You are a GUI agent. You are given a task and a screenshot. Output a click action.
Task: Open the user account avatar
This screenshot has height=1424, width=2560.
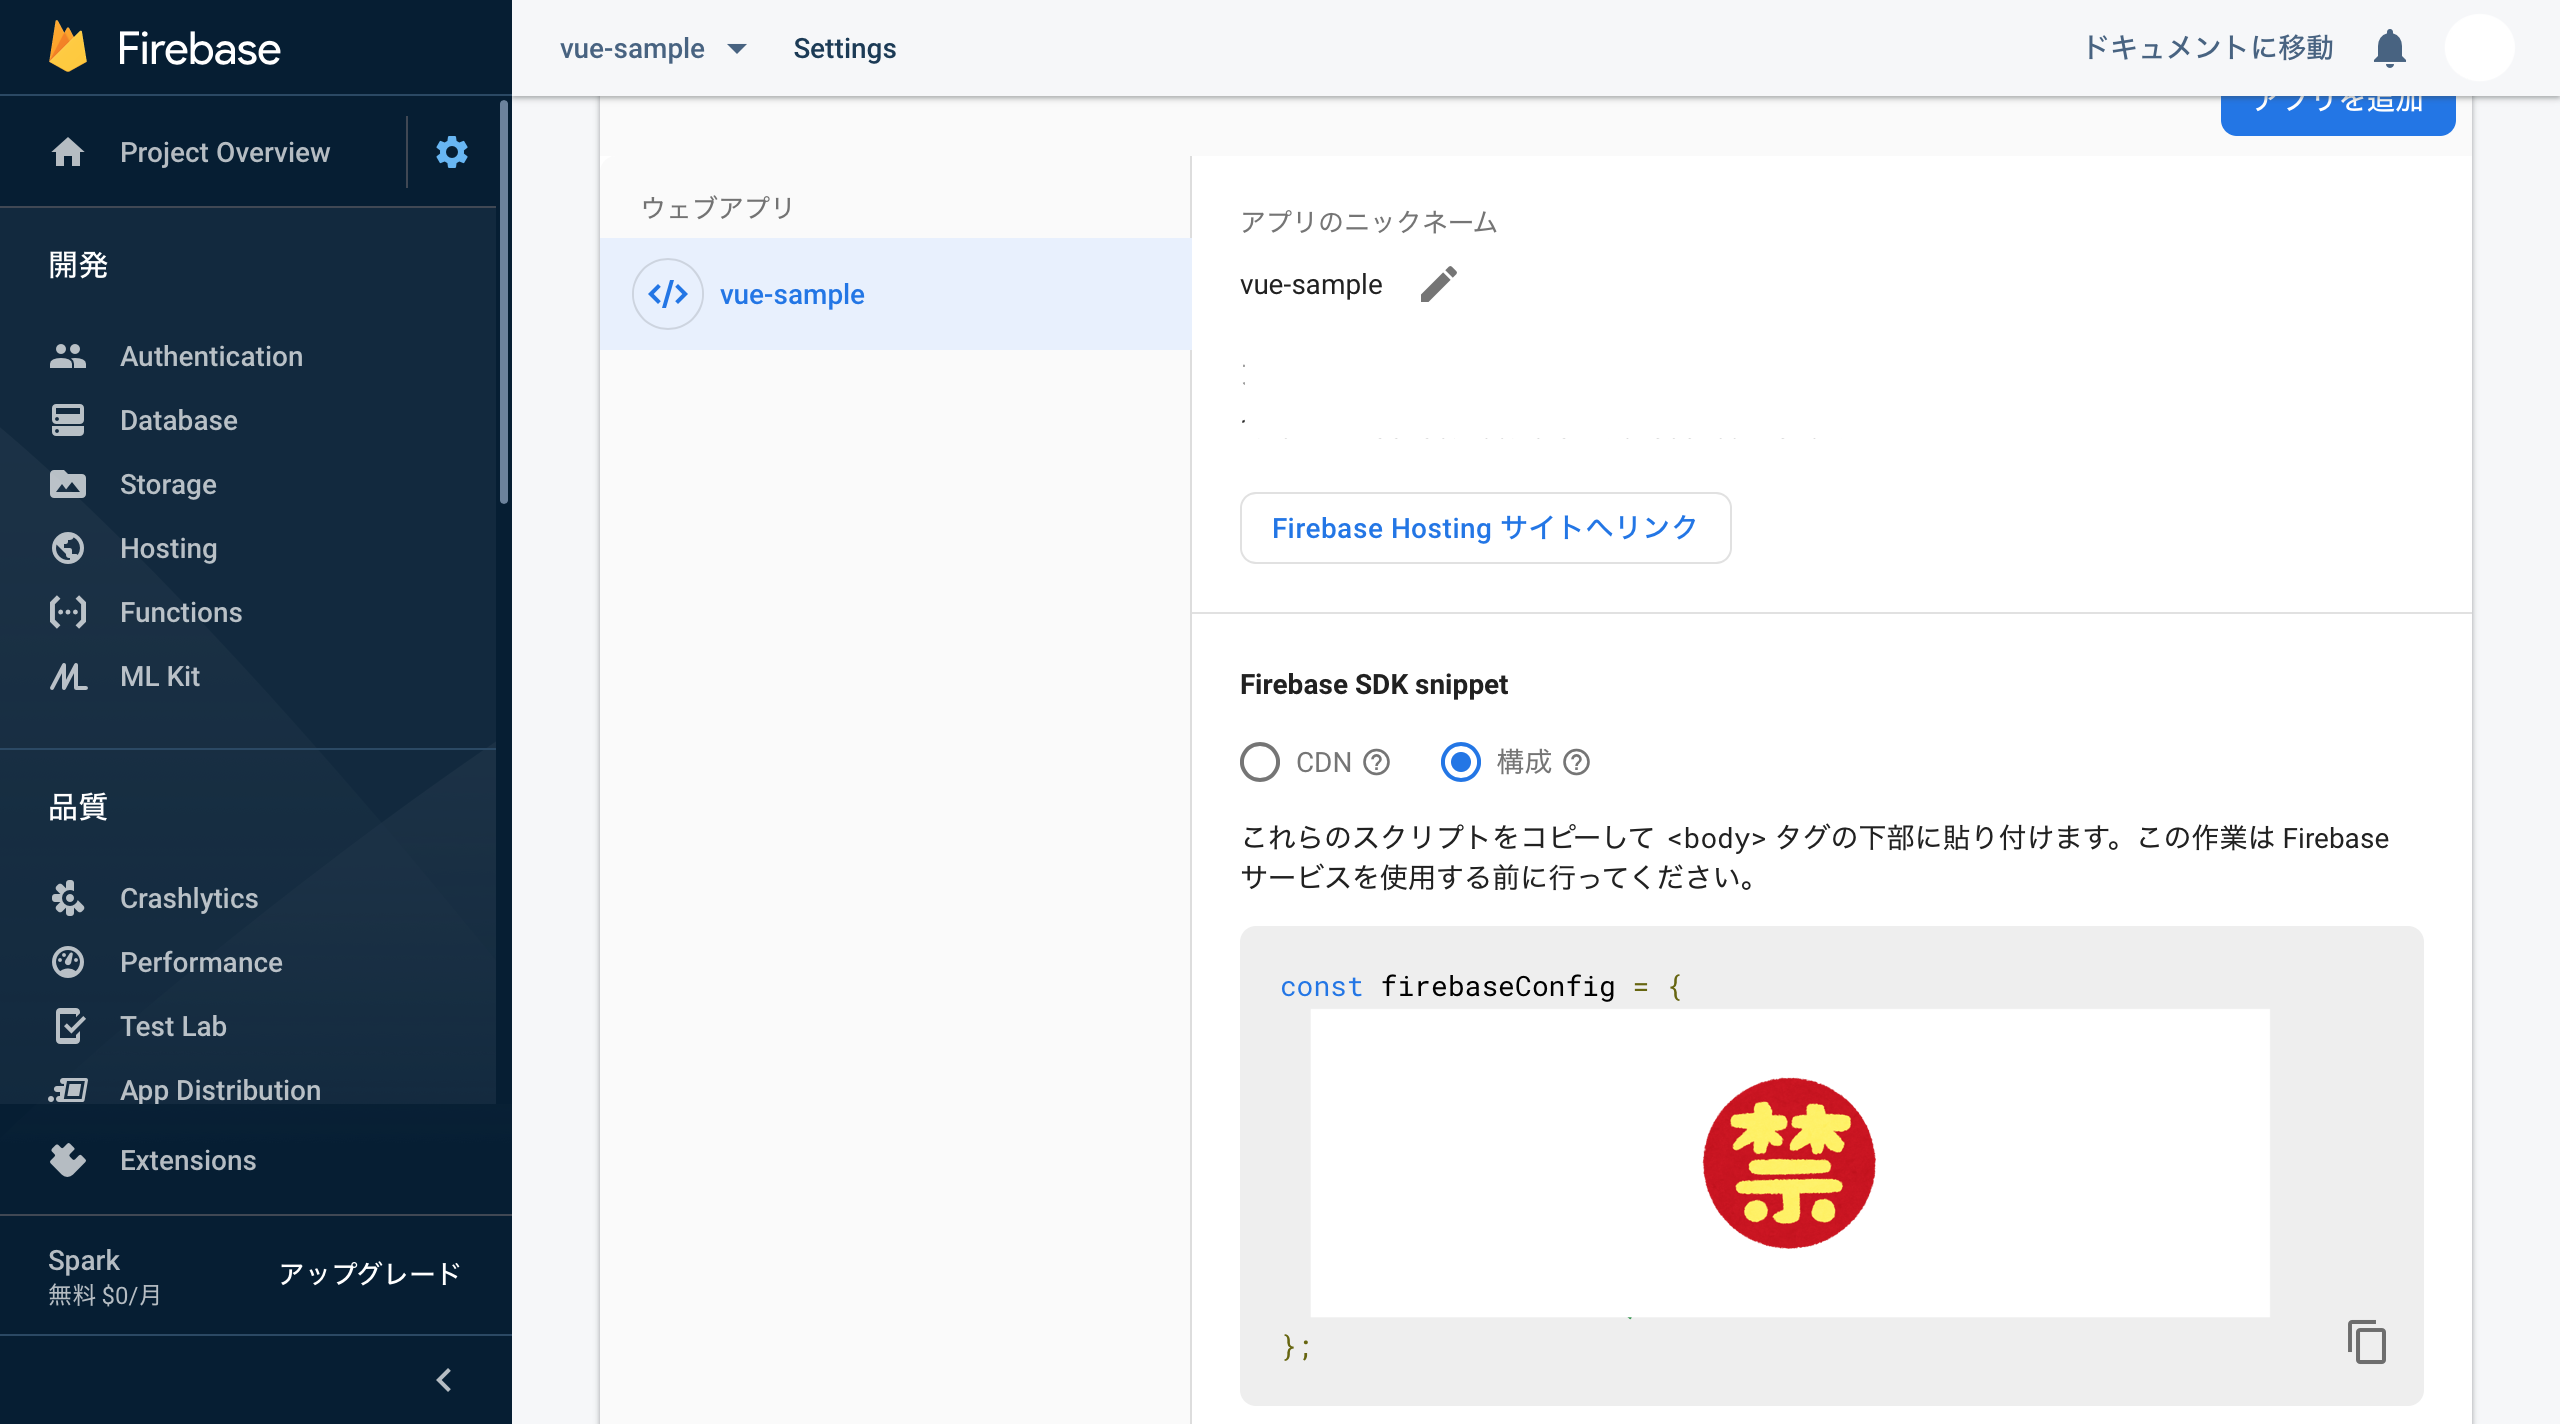point(2480,48)
